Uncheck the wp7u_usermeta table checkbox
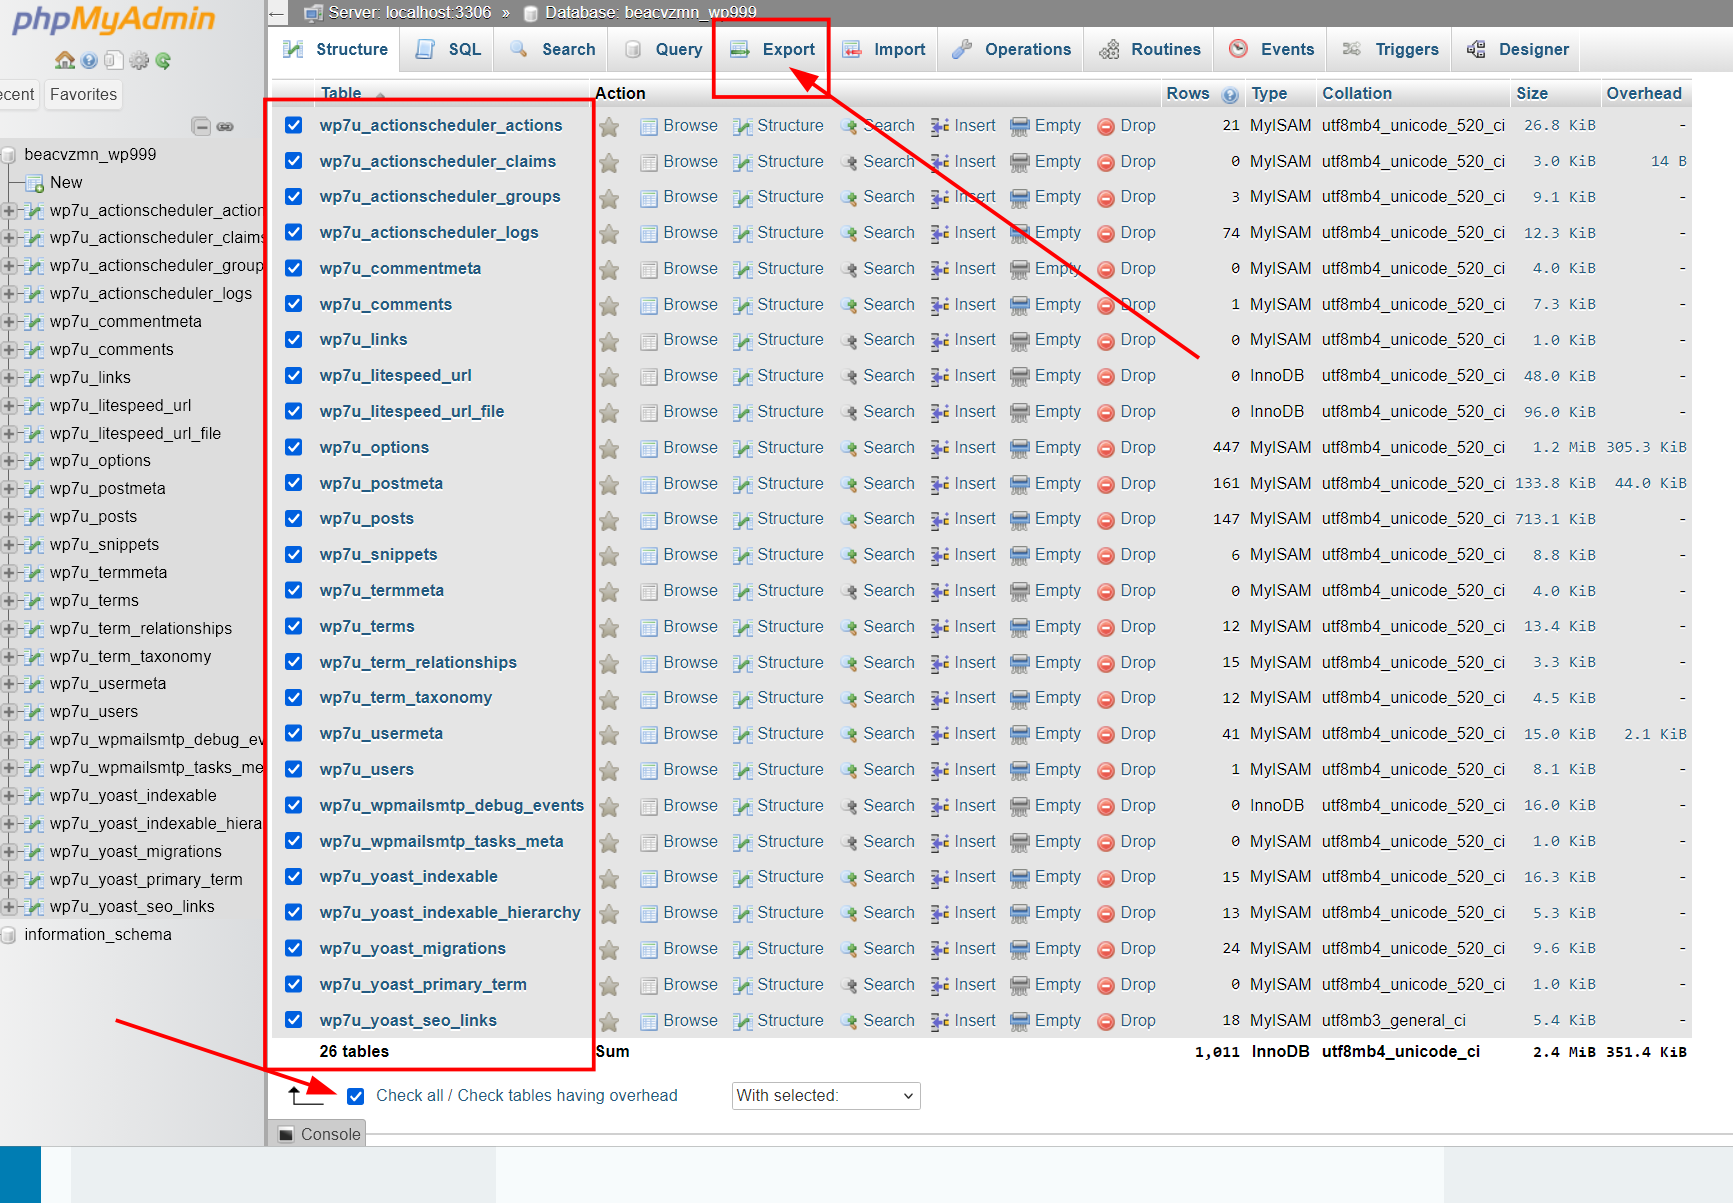The image size is (1733, 1203). (x=293, y=733)
